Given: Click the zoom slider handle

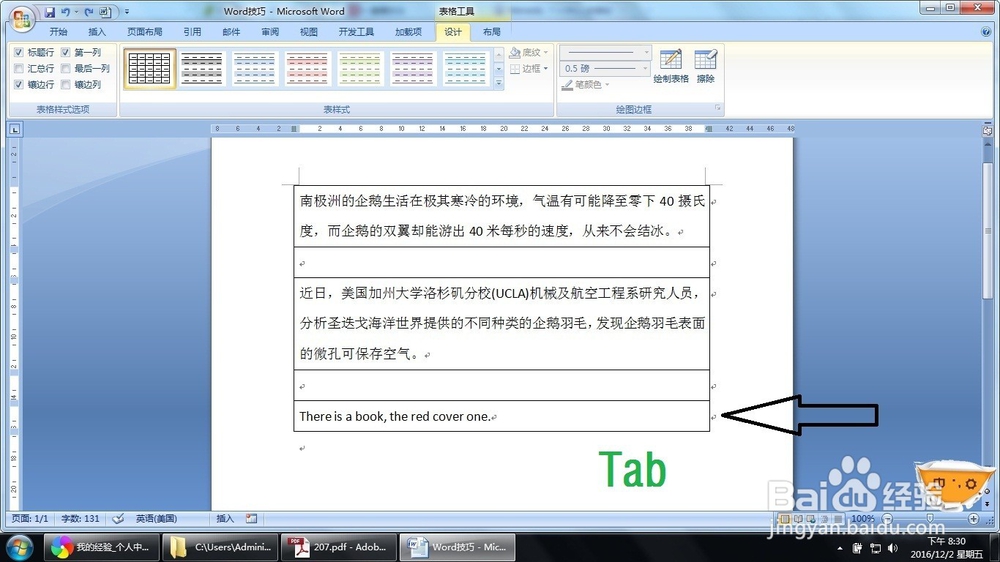Looking at the screenshot, I should [x=930, y=519].
